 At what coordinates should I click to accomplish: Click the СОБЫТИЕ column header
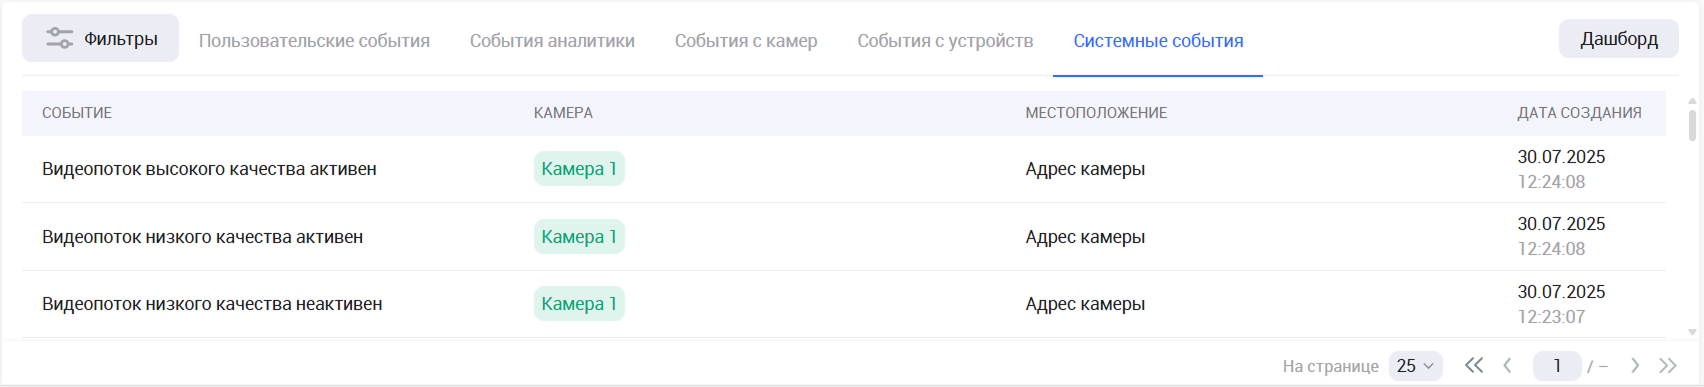77,113
